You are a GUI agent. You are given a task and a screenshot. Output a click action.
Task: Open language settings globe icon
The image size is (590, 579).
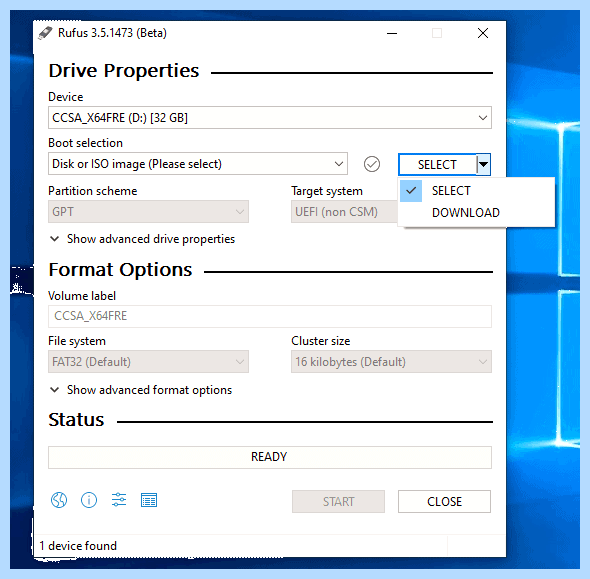pyautogui.click(x=59, y=500)
